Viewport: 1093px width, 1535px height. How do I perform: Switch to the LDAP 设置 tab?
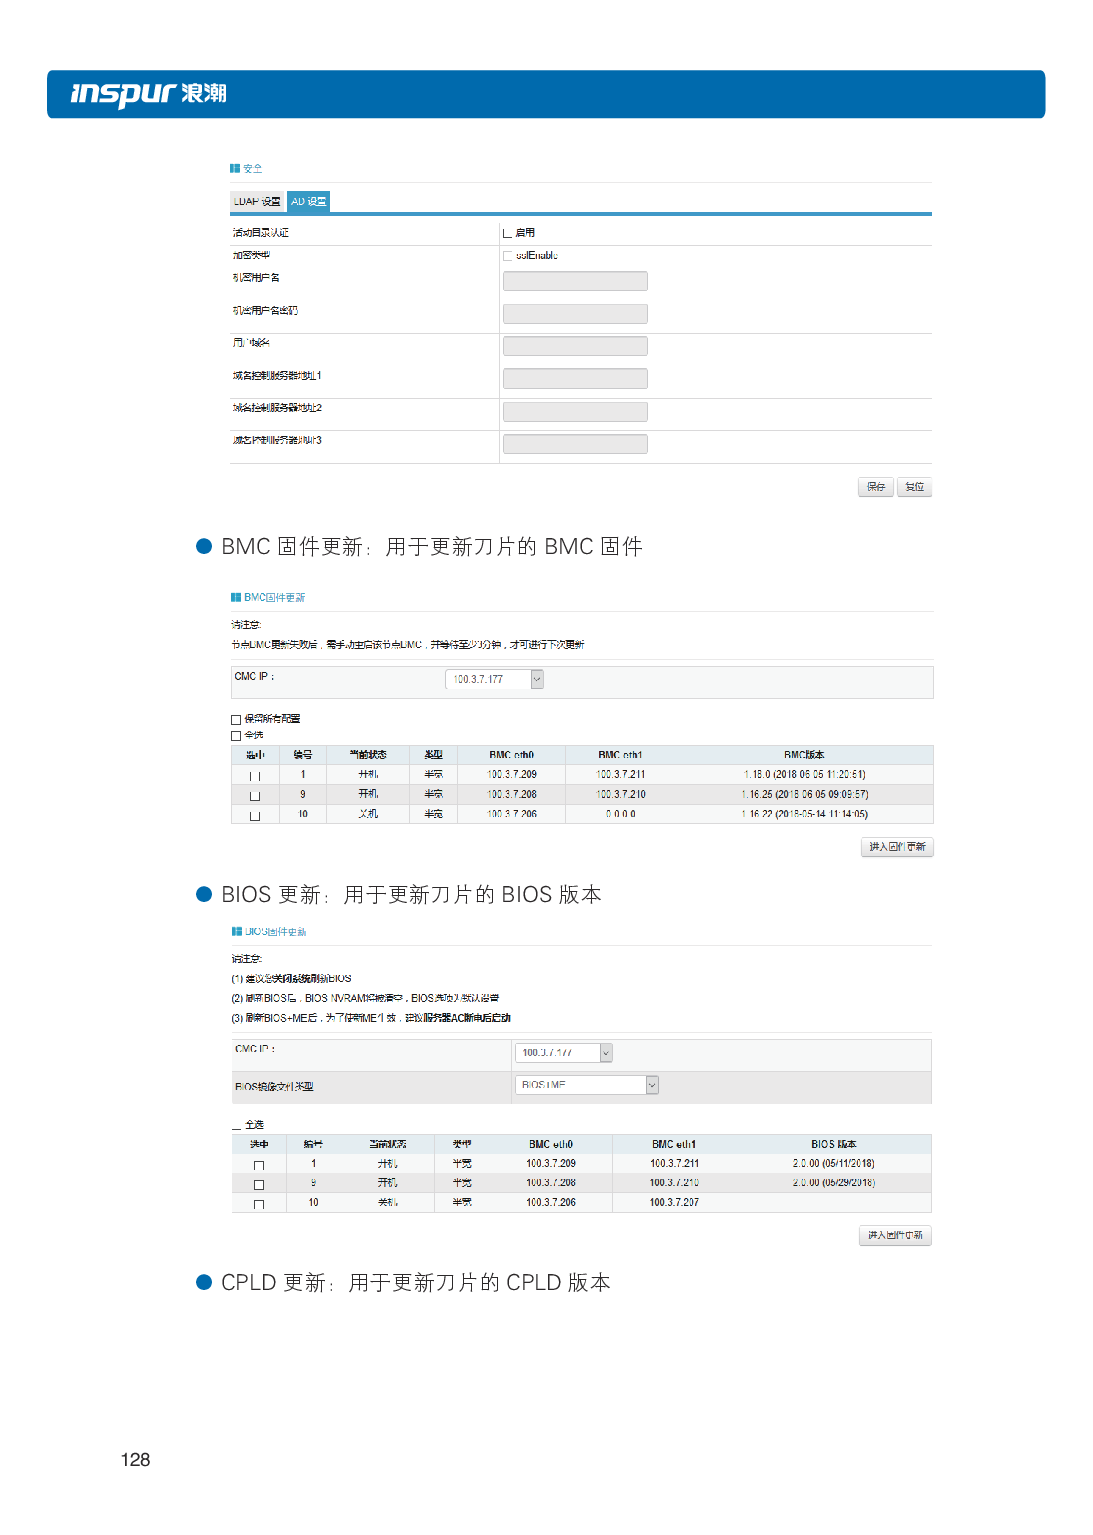[257, 202]
